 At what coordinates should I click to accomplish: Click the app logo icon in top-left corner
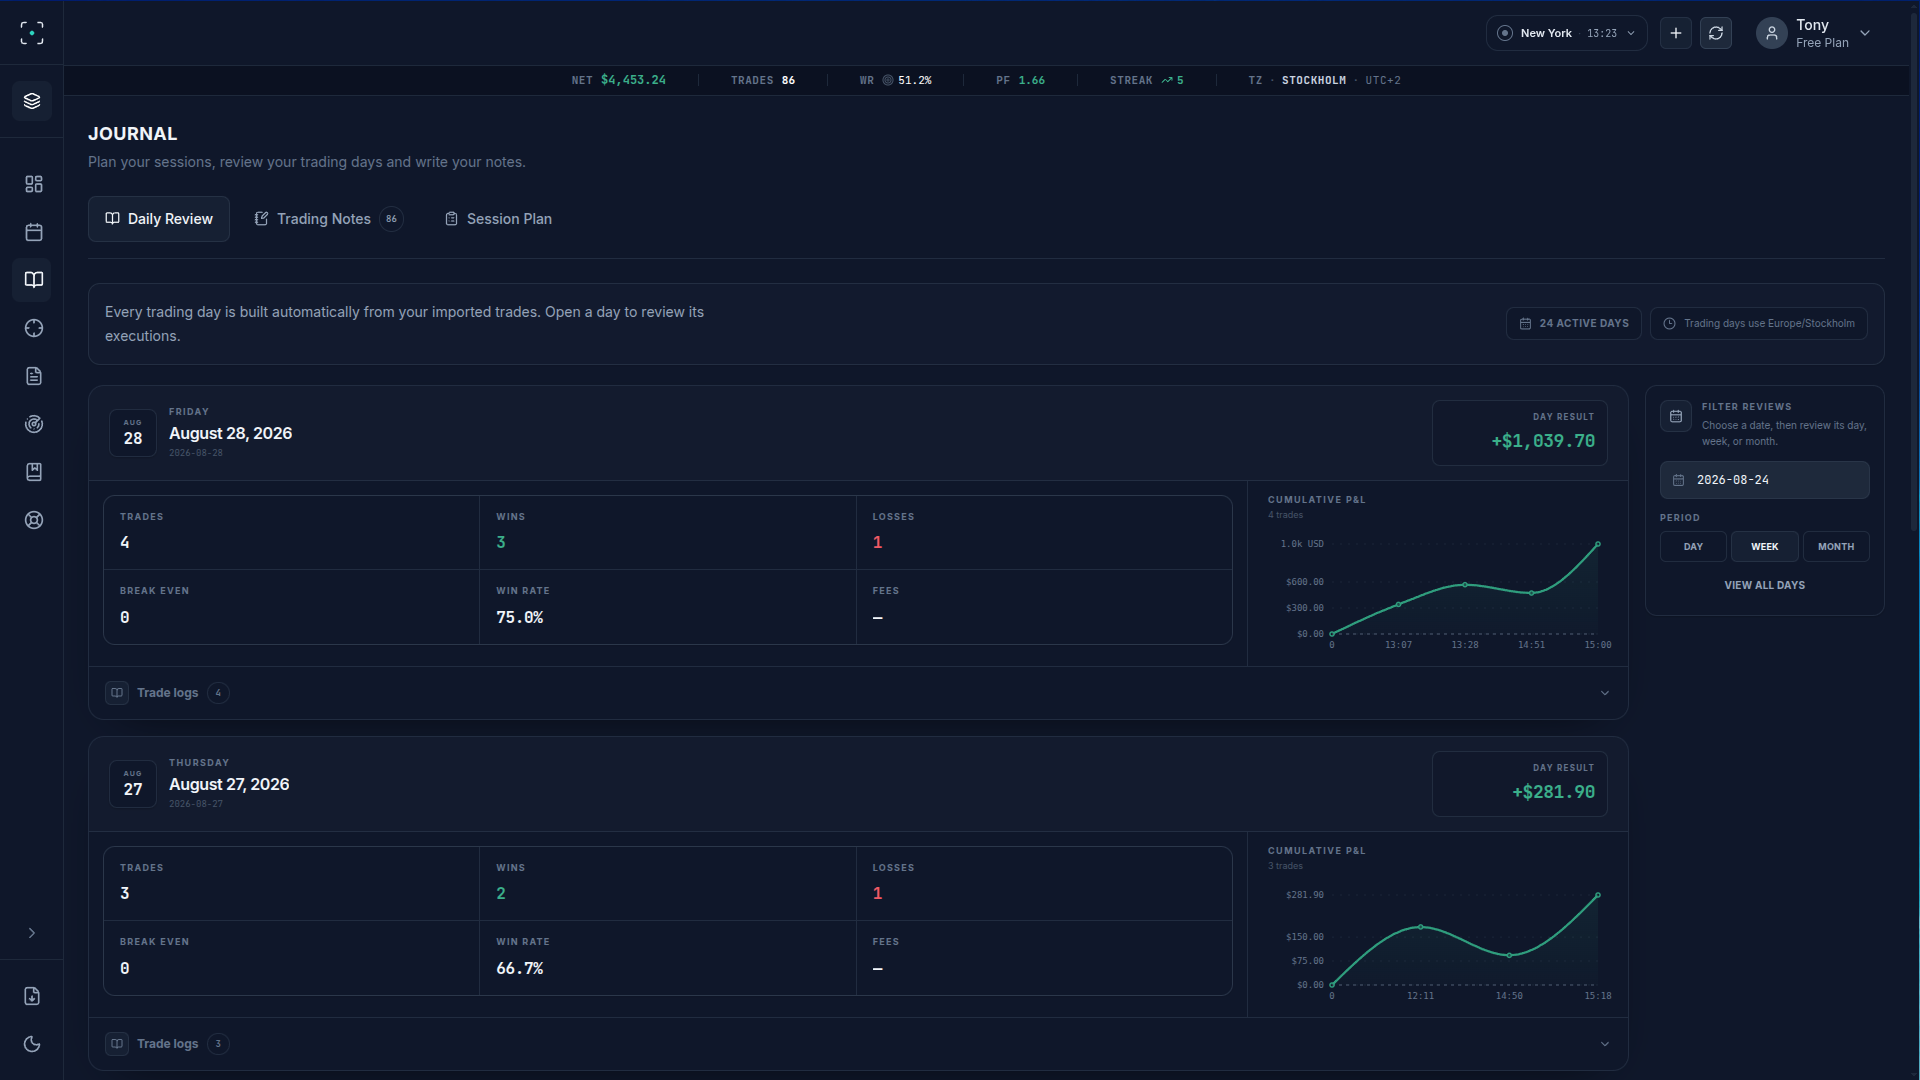pos(32,33)
